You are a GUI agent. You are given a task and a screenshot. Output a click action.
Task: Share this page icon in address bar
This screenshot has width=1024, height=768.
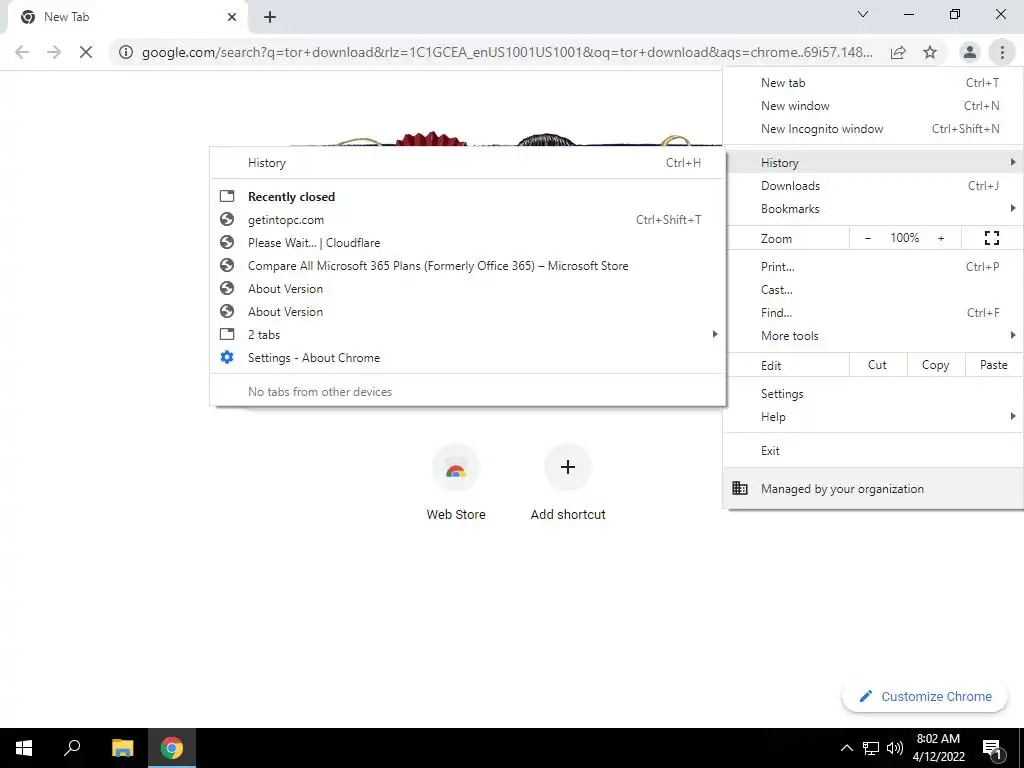(898, 52)
